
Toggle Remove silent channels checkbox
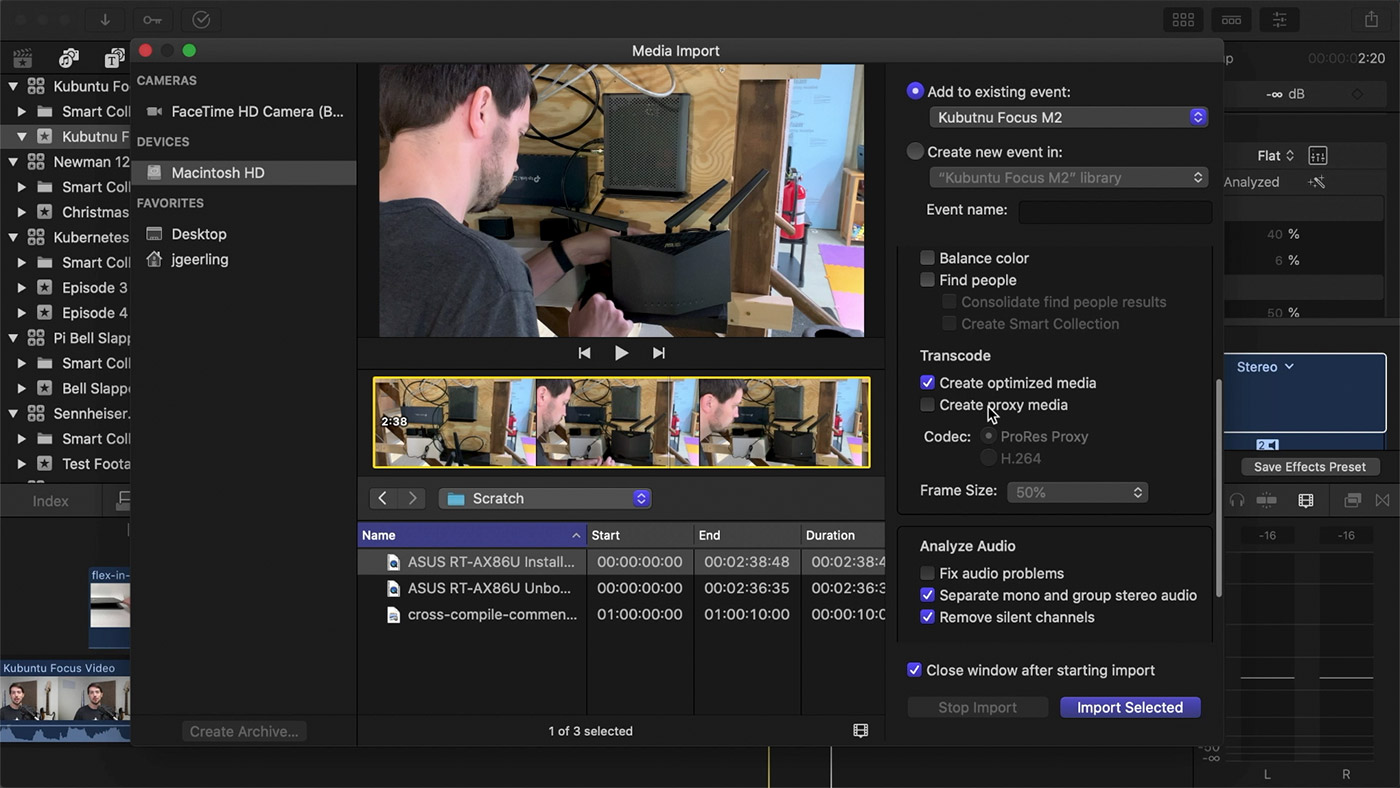pyautogui.click(x=927, y=617)
